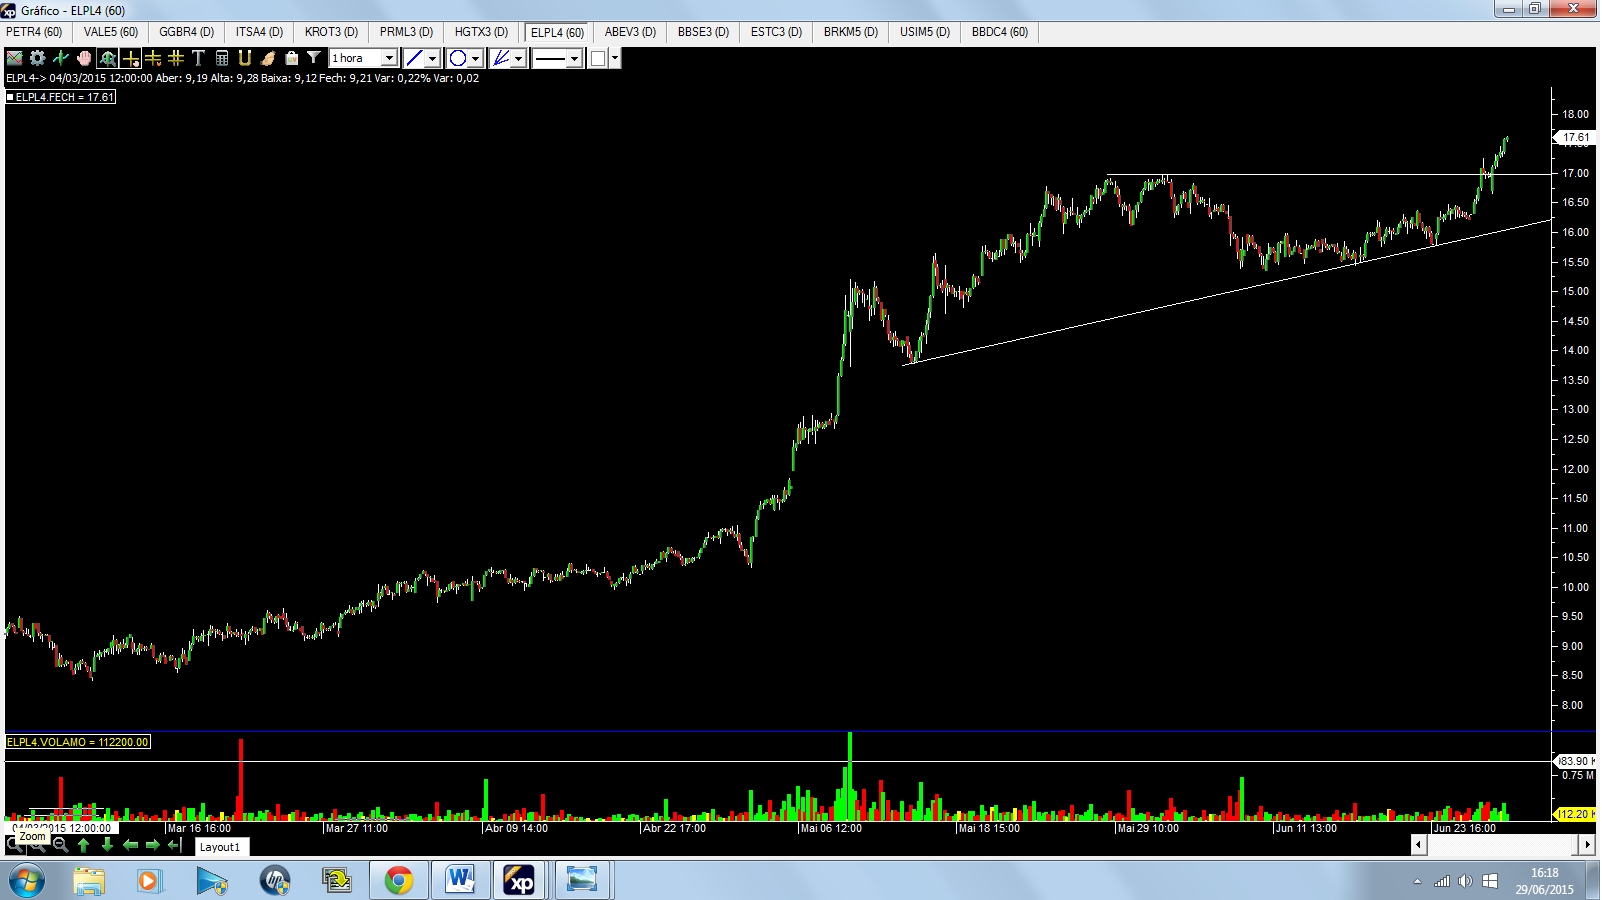Viewport: 1602px width, 900px height.
Task: Select the blue fan lines tool
Action: point(501,58)
